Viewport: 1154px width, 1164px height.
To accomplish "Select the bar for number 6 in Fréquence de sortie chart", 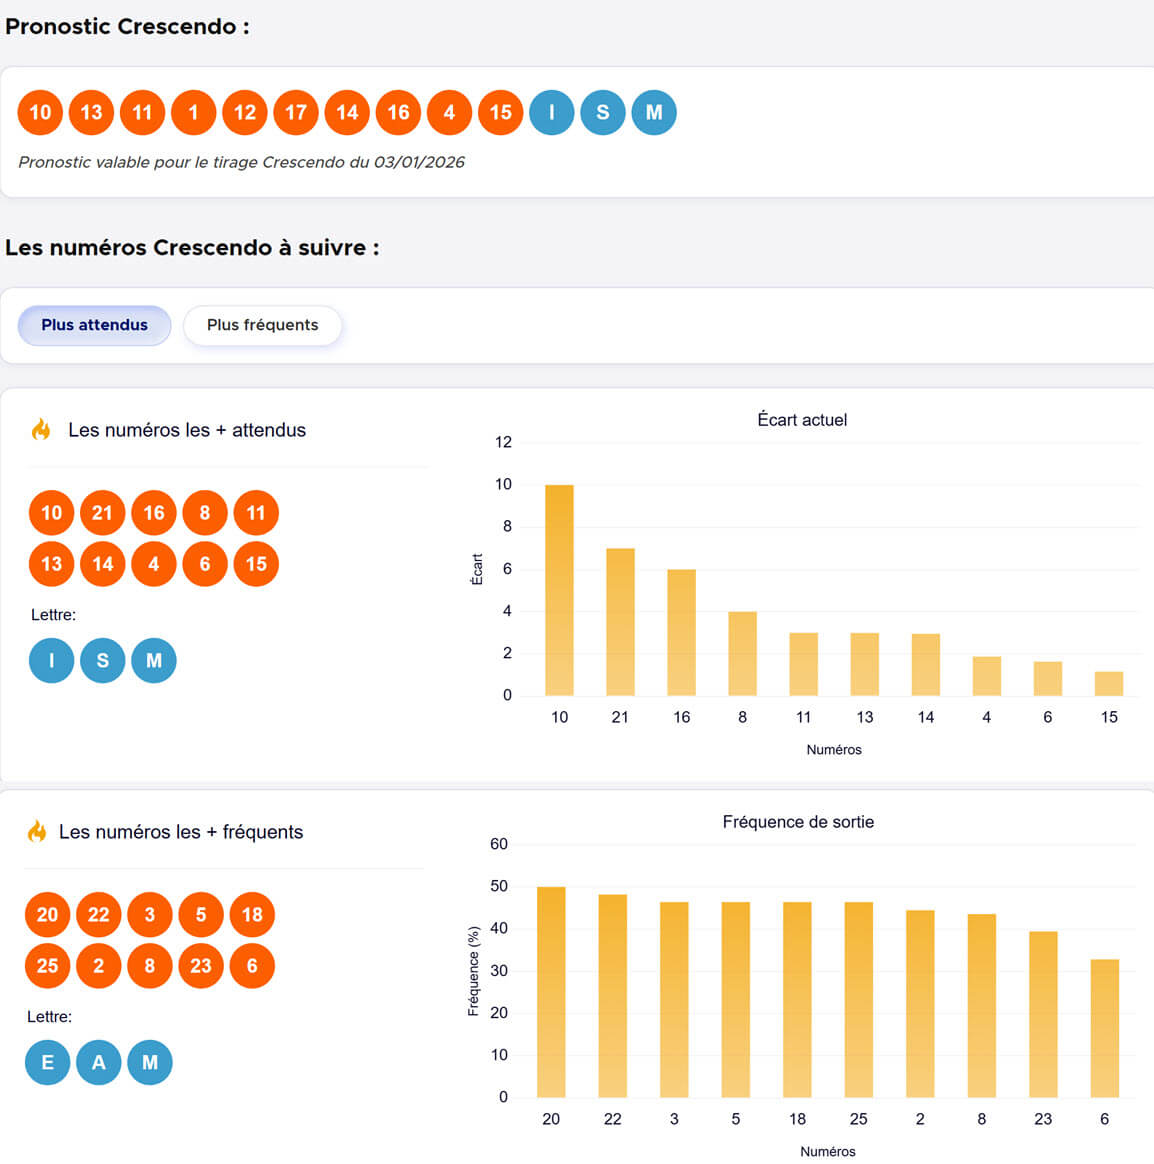I will tap(1104, 1028).
